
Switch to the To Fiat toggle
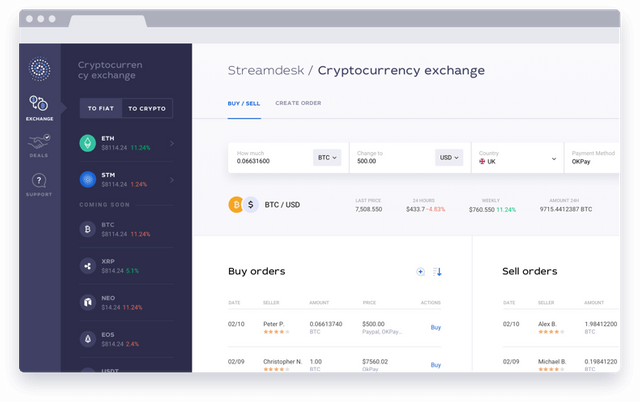[x=101, y=109]
